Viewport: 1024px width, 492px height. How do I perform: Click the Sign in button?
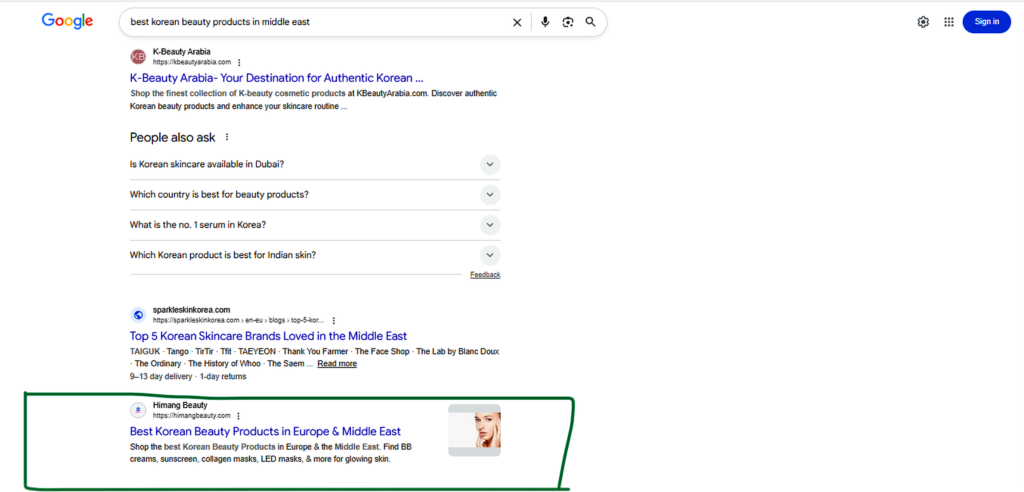click(986, 22)
